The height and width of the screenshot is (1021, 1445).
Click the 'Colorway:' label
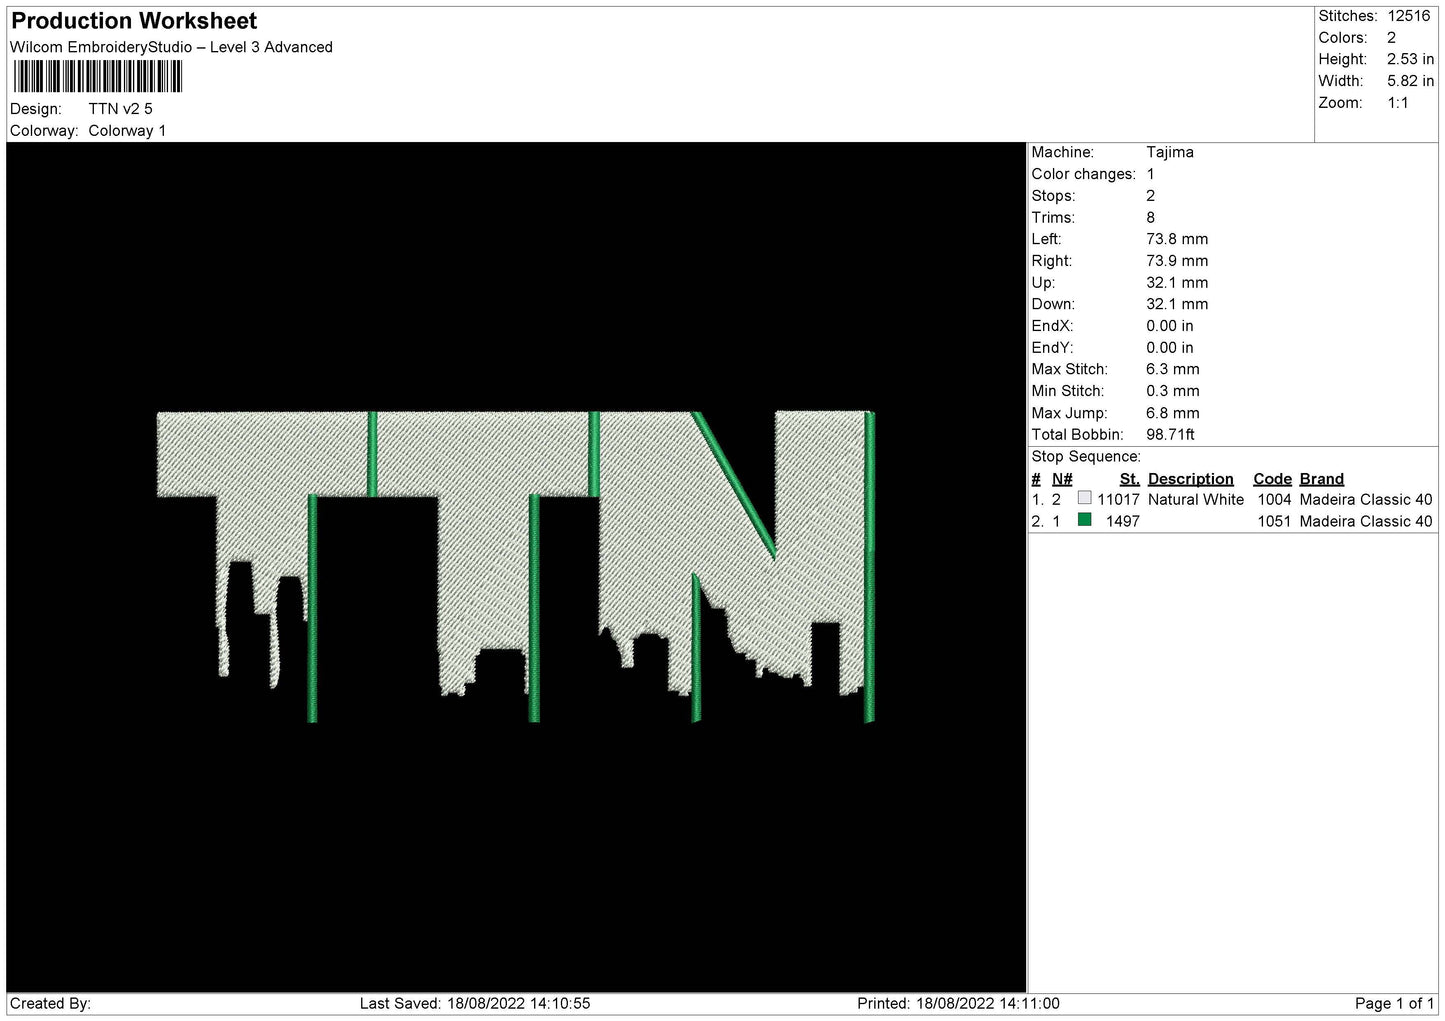(44, 131)
